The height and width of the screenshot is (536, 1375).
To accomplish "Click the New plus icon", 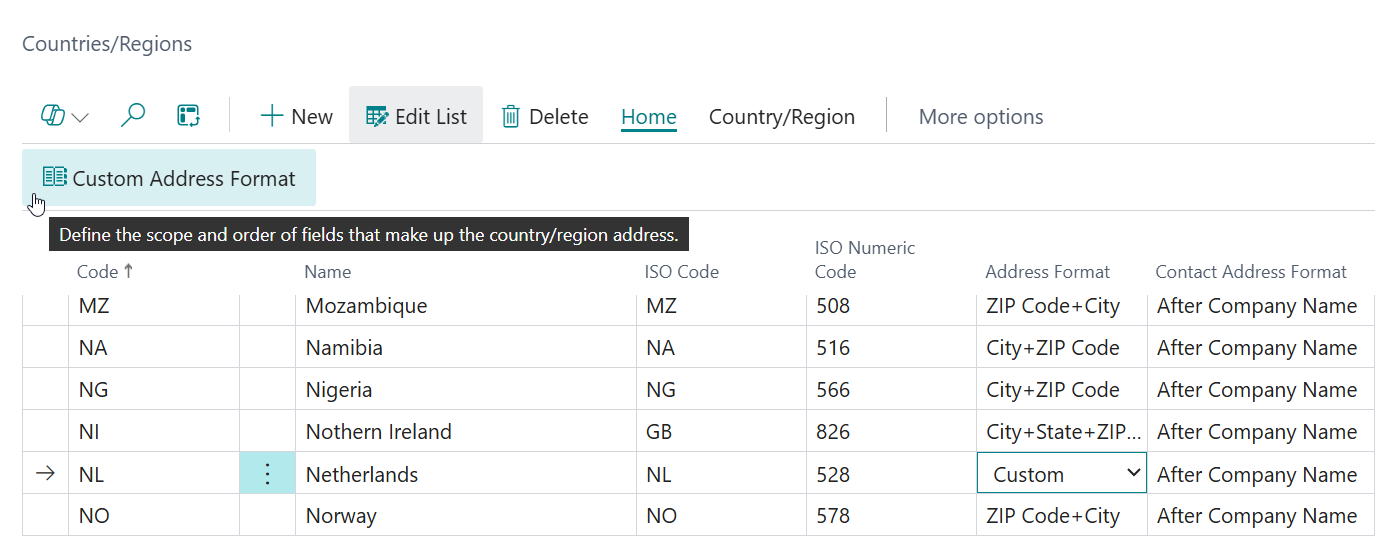I will 272,116.
